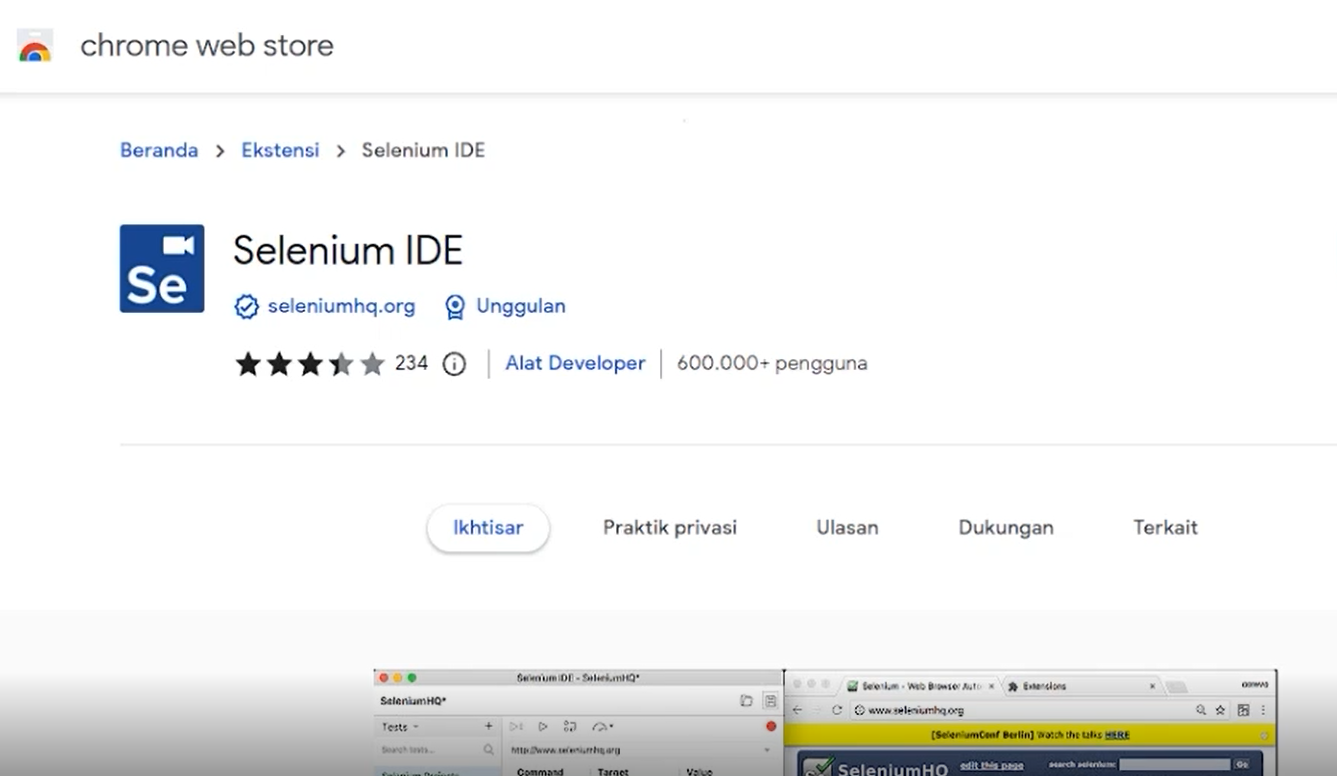Click the Ekstensi breadcrumb link
Image resolution: width=1337 pixels, height=776 pixels.
click(x=280, y=151)
